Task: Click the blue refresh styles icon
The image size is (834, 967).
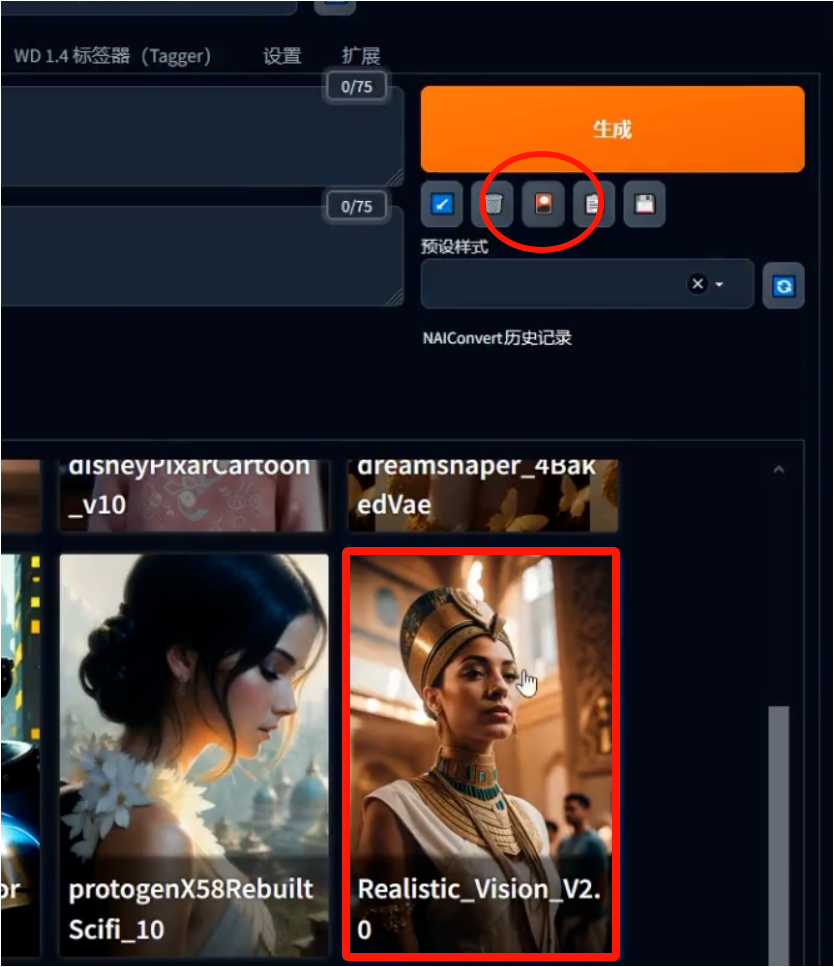Action: coord(783,286)
